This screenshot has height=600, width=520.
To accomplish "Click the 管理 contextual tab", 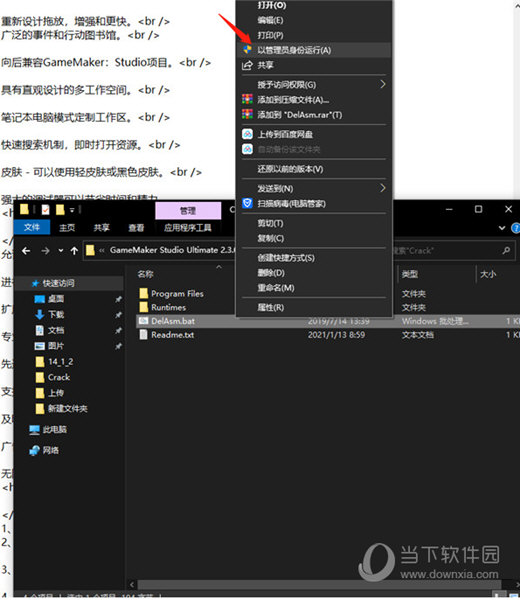I will 188,210.
